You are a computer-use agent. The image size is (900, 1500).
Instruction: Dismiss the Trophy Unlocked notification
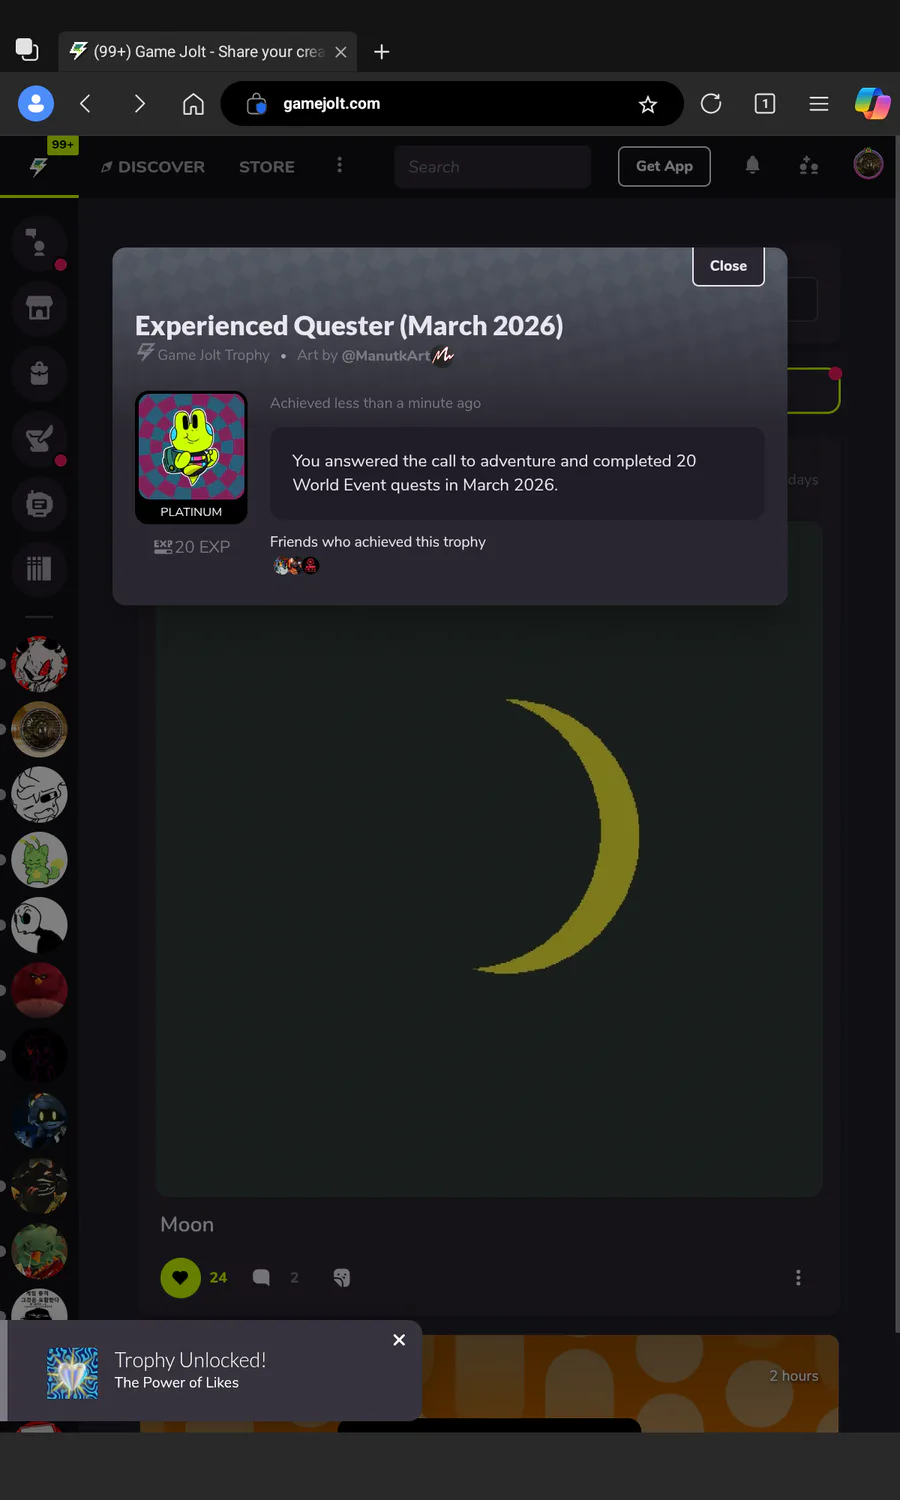point(399,1340)
